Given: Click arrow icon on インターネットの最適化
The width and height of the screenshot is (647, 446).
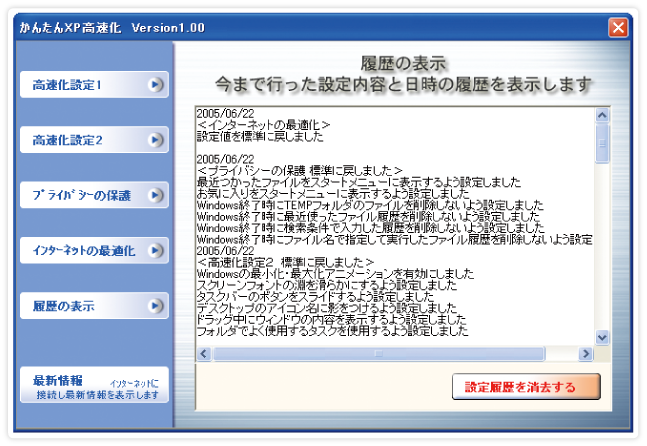Looking at the screenshot, I should pyautogui.click(x=156, y=250).
